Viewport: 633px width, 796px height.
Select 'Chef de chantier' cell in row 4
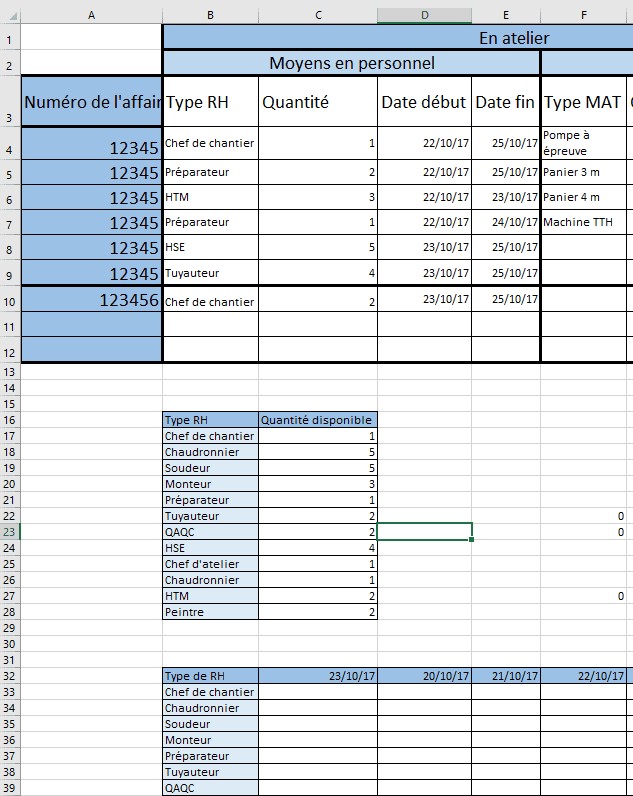[x=210, y=143]
